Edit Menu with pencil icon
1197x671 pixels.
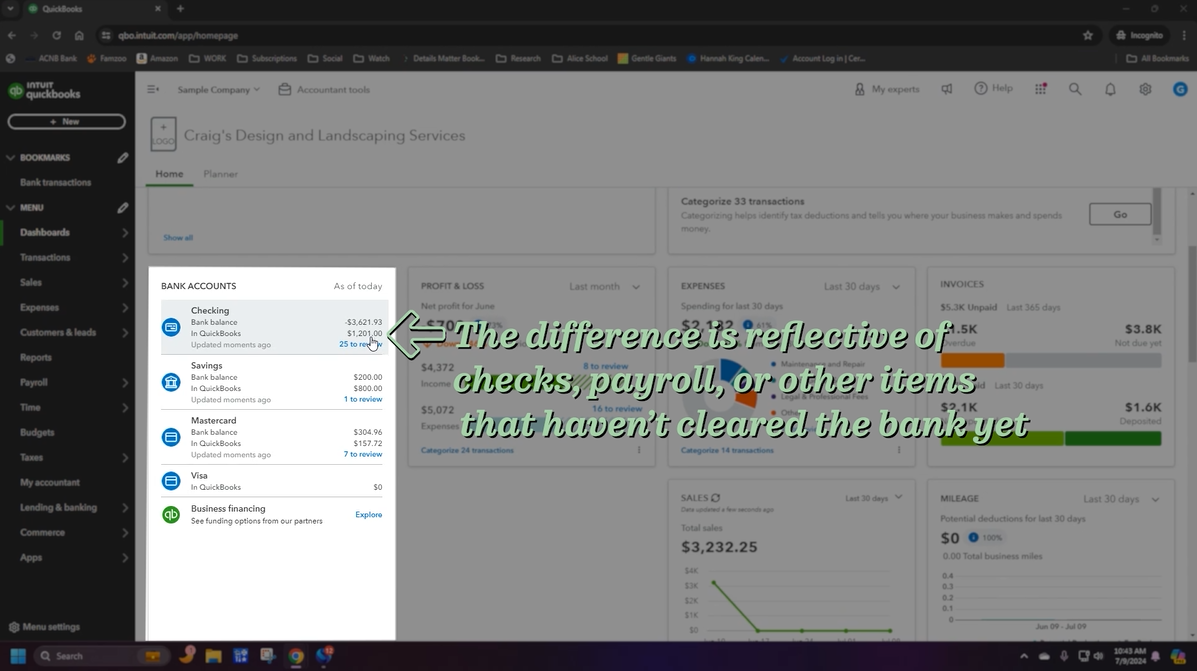(123, 208)
